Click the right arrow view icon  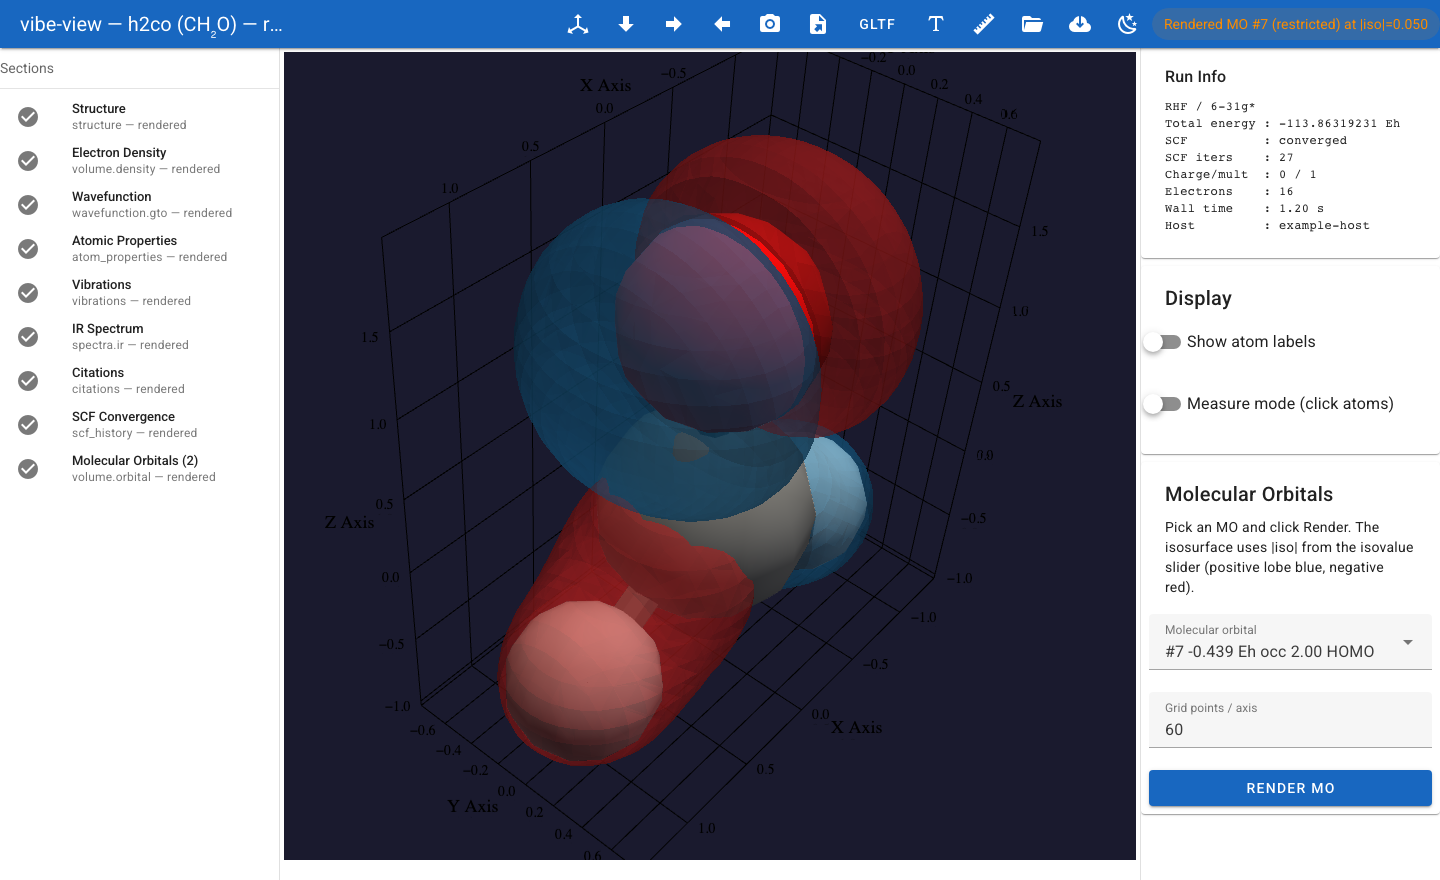point(674,24)
